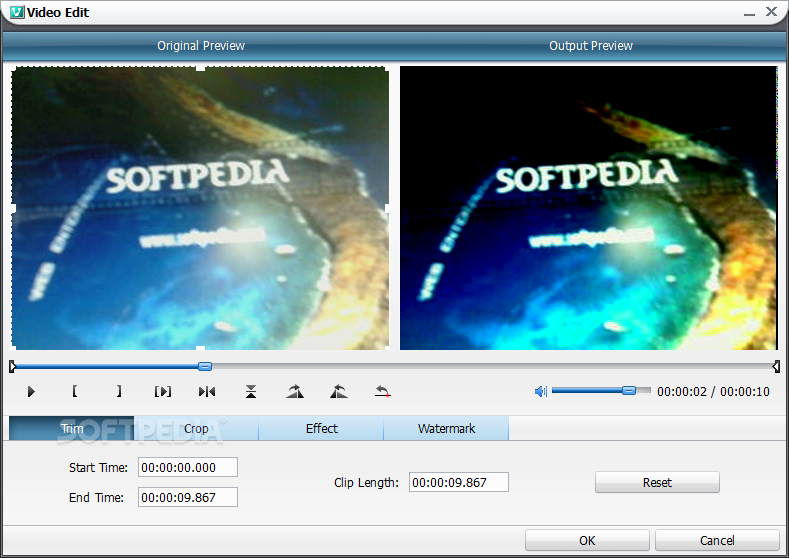Click the 00:00:02 / 00:00:10 time readout
This screenshot has height=558, width=789.
click(713, 391)
